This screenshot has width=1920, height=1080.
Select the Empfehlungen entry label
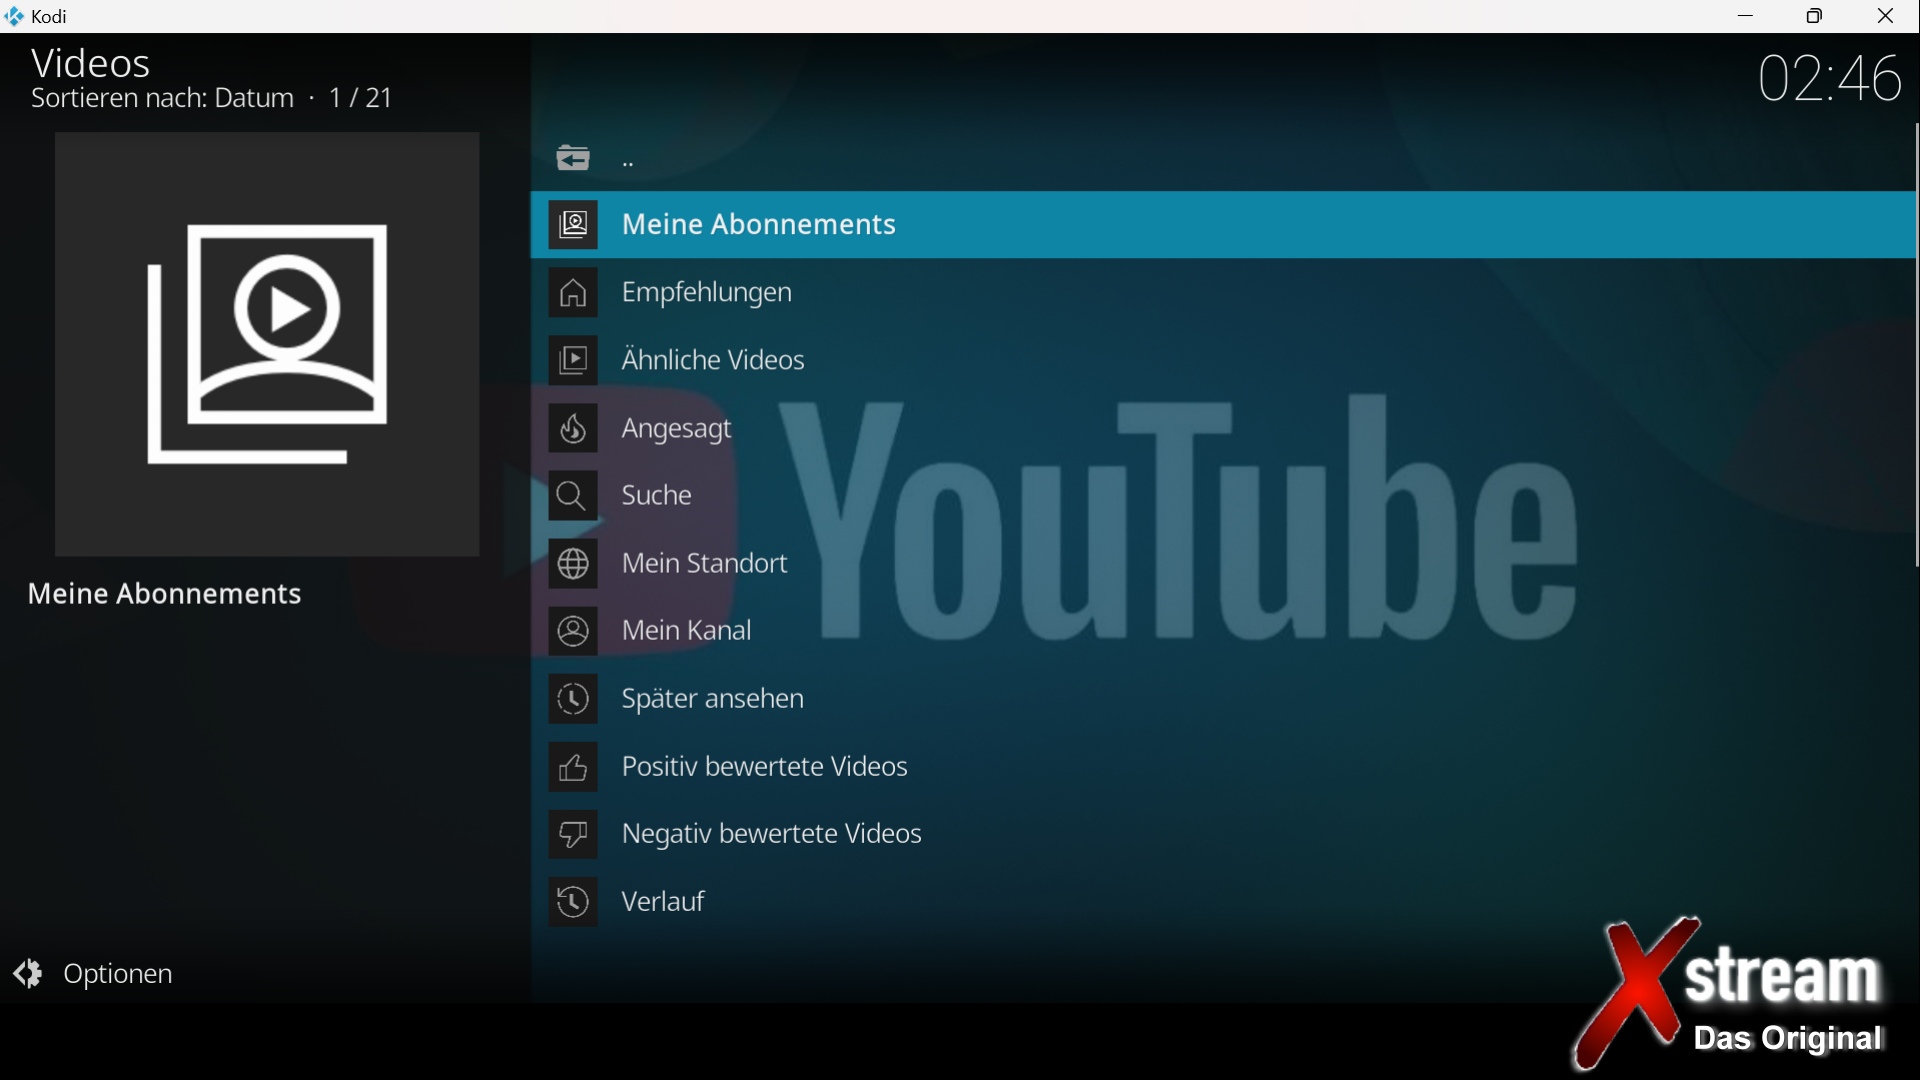click(x=706, y=293)
